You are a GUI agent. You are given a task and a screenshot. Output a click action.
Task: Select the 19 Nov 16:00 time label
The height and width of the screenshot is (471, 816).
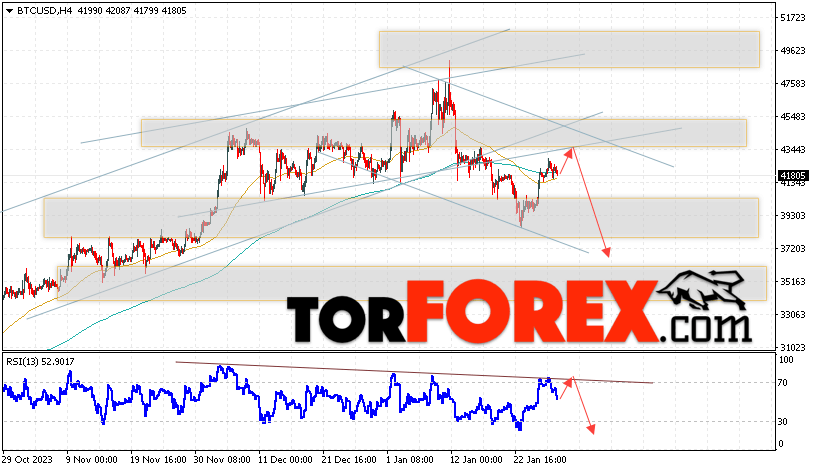158,460
